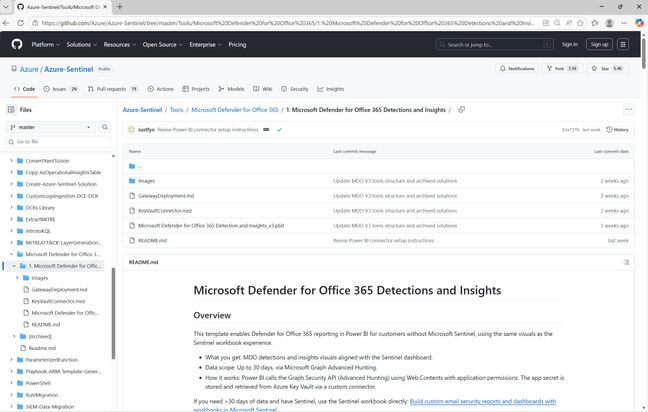Open Microsoft Defender for Office 365 breadcrumb
Screen dimensions: 648x412
click(x=235, y=110)
